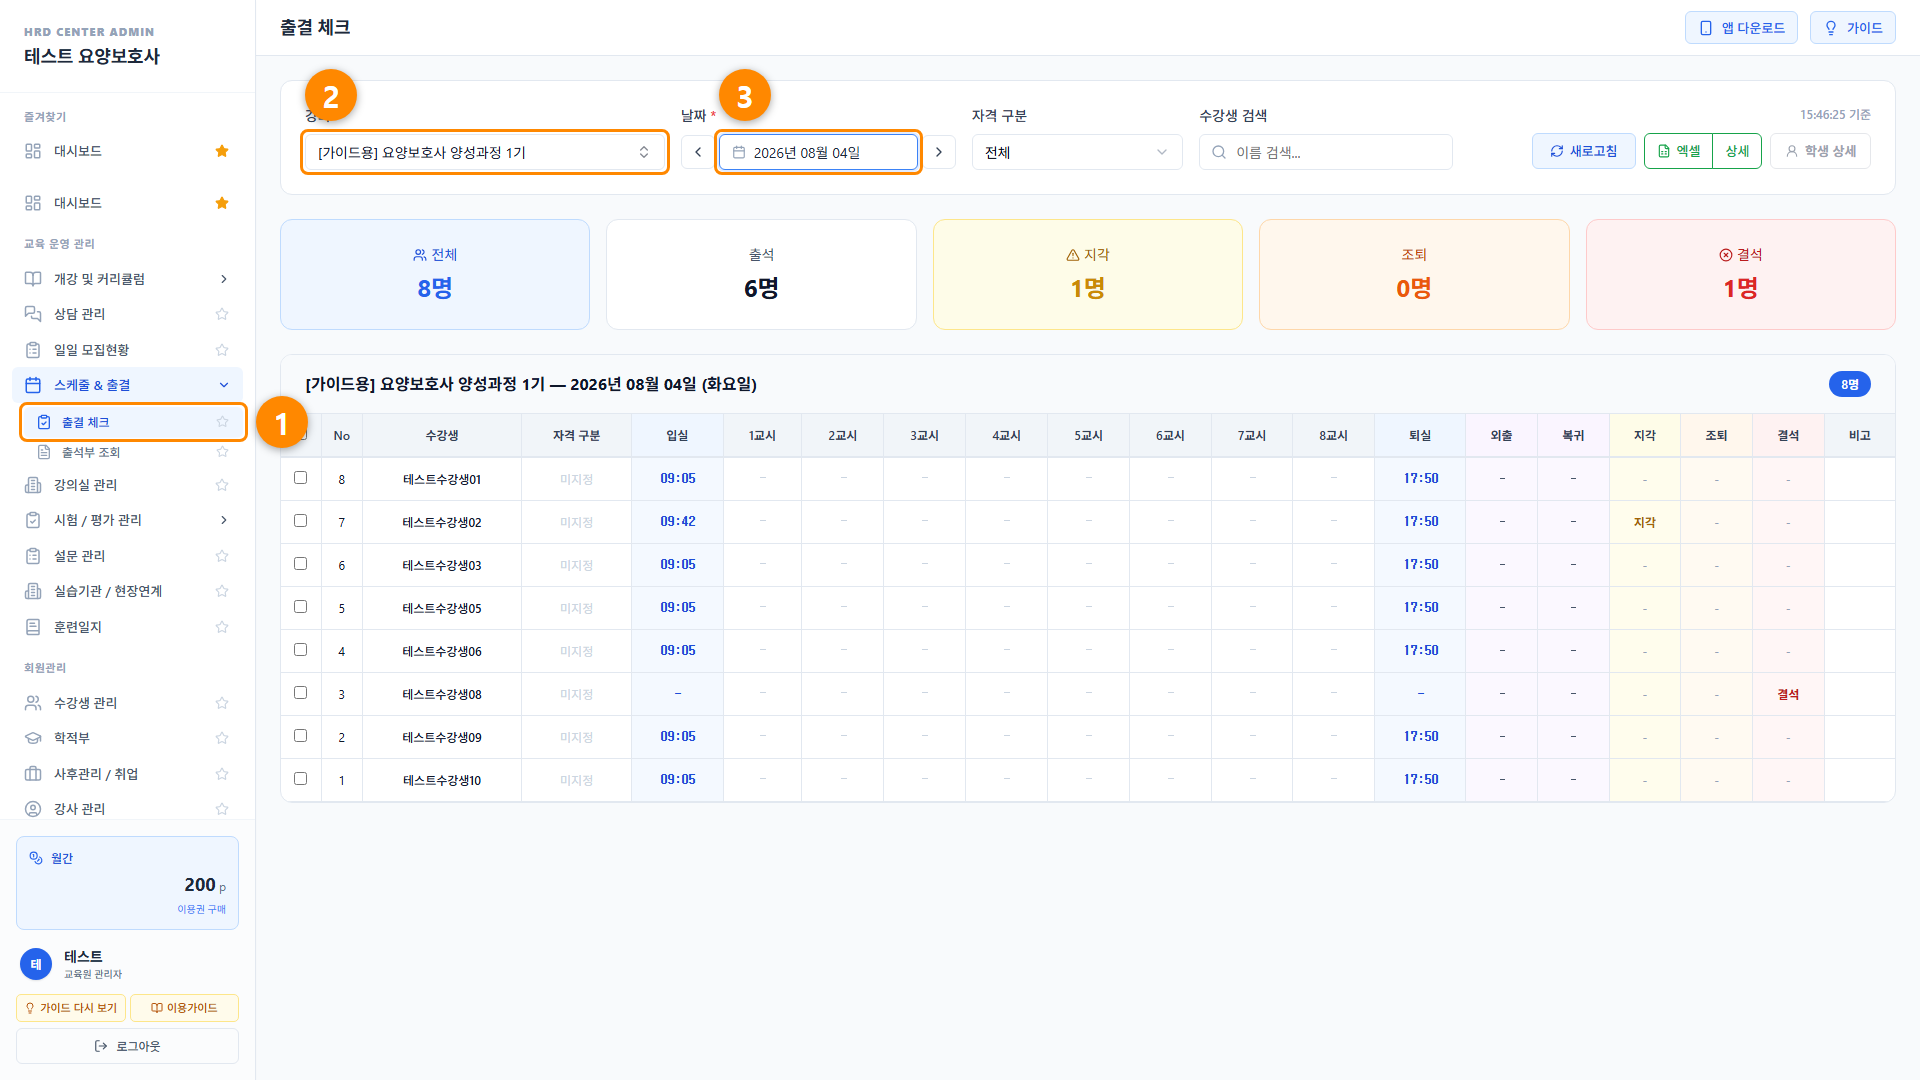Star the 훈련일지 menu as favorite
Screen dimensions: 1920x1080
coord(222,627)
